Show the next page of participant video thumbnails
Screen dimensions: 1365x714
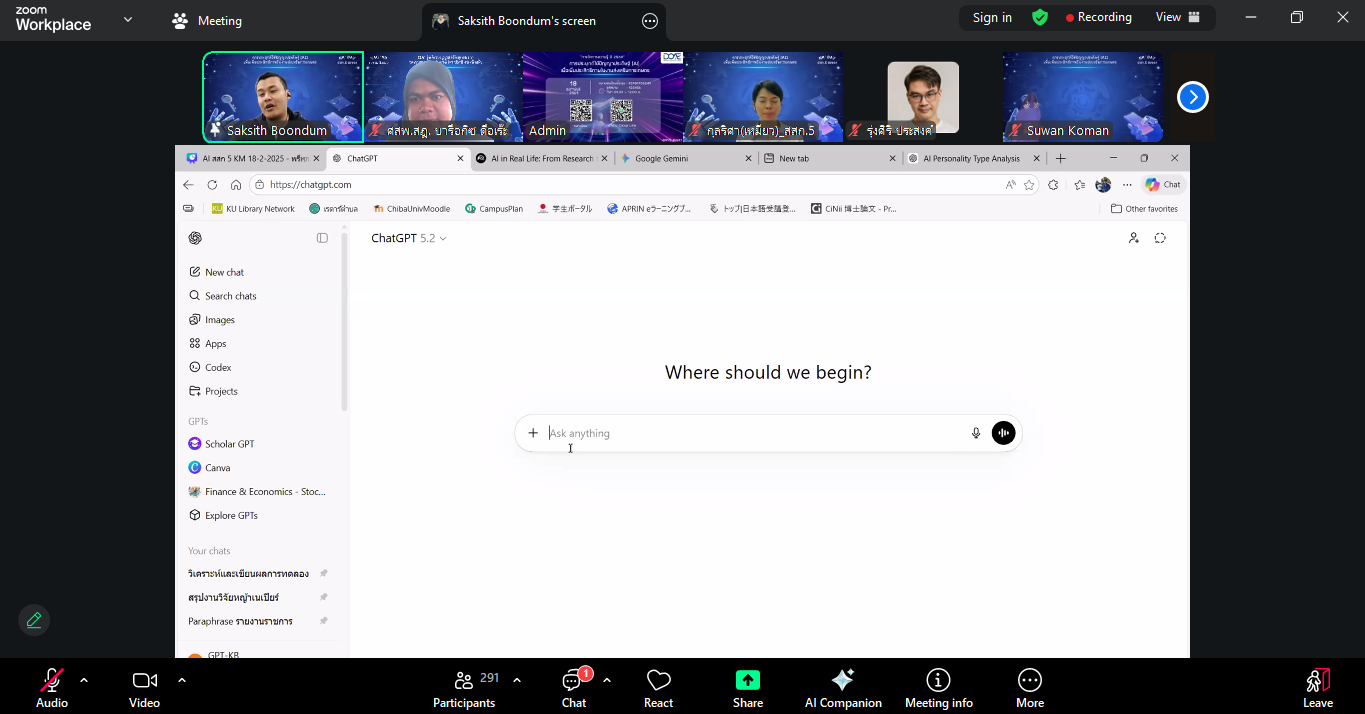tap(1193, 97)
